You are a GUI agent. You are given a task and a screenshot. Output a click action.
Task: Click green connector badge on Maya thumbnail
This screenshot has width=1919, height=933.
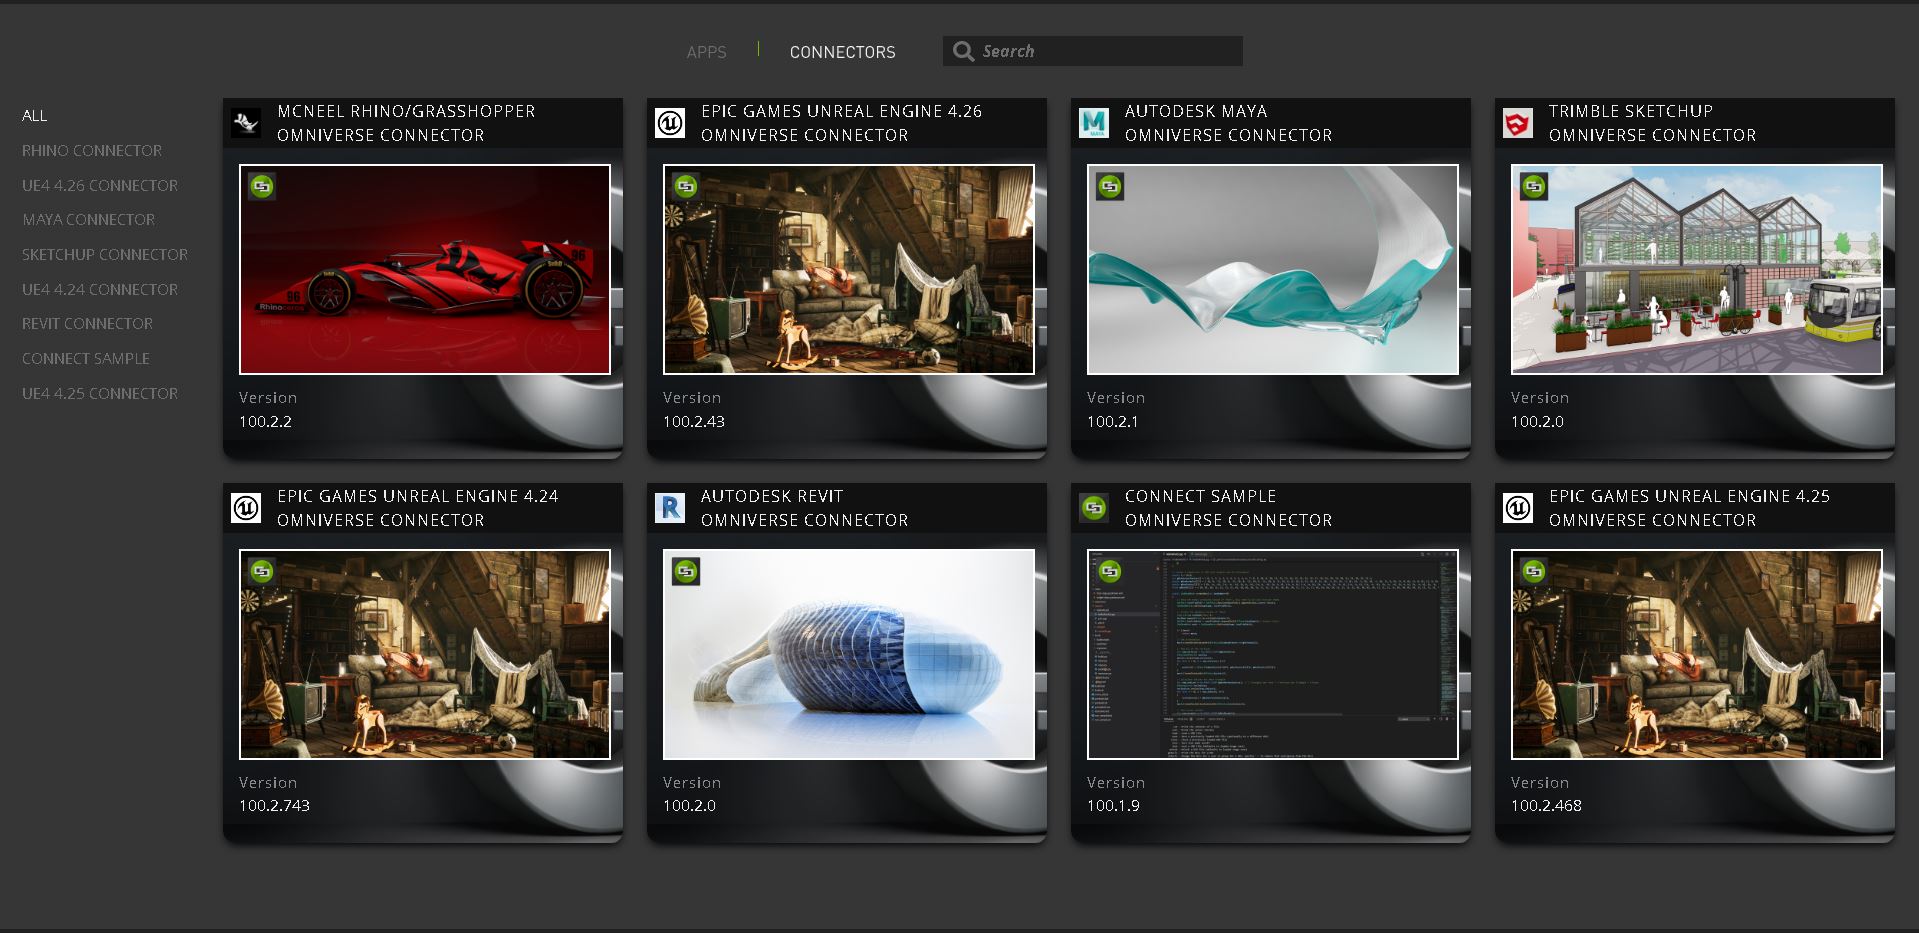point(1110,186)
